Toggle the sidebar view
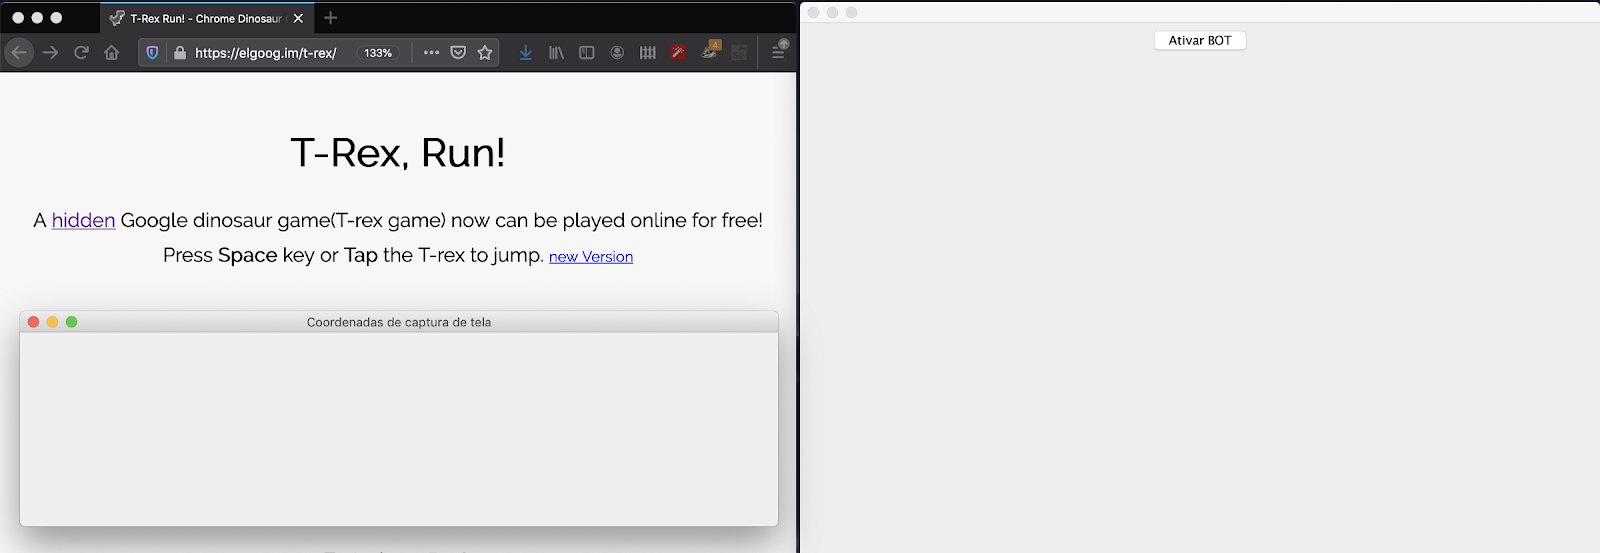Image resolution: width=1600 pixels, height=553 pixels. [x=587, y=52]
